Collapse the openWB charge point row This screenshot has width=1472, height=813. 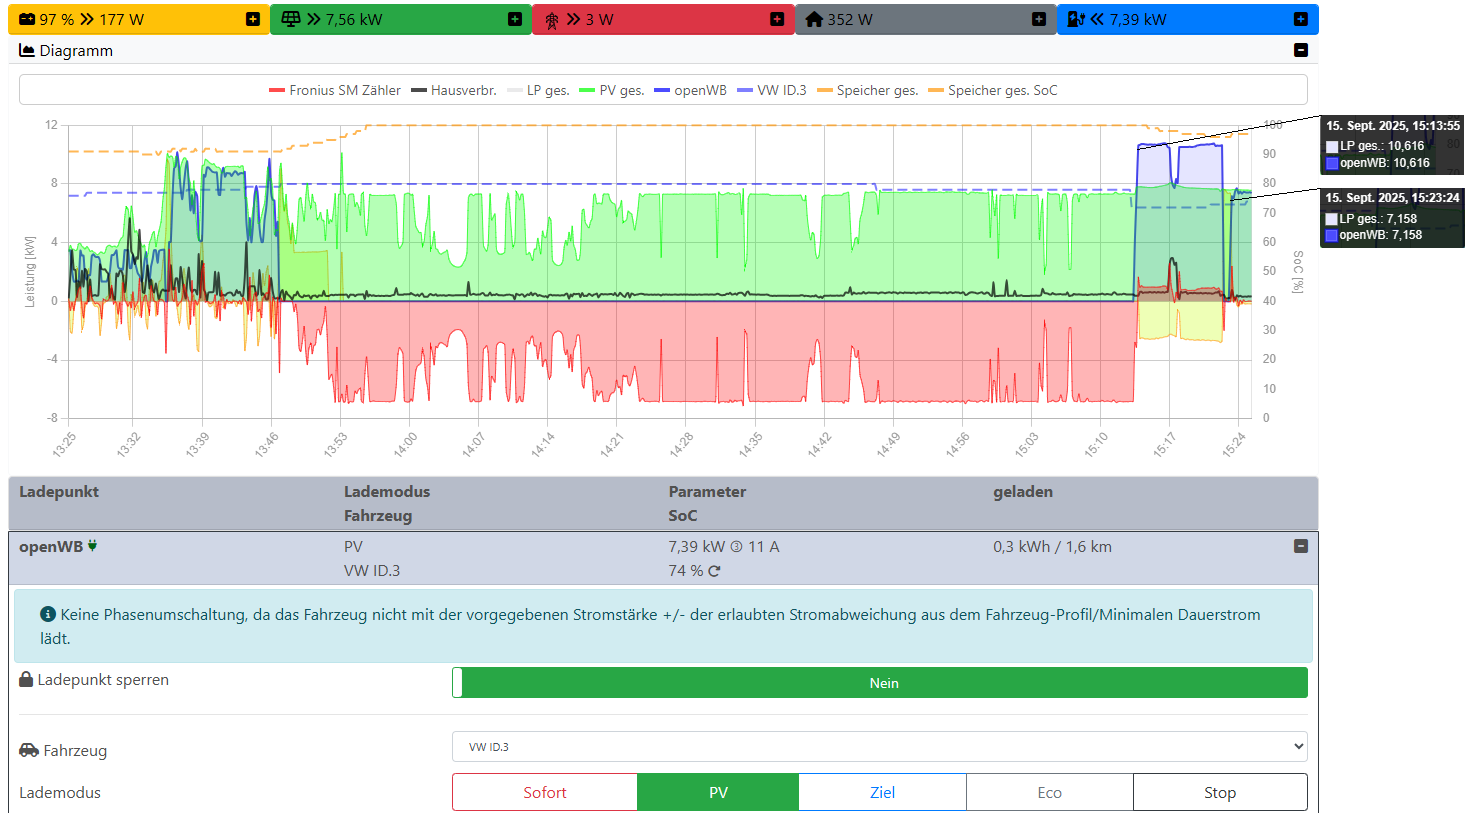[x=1301, y=546]
